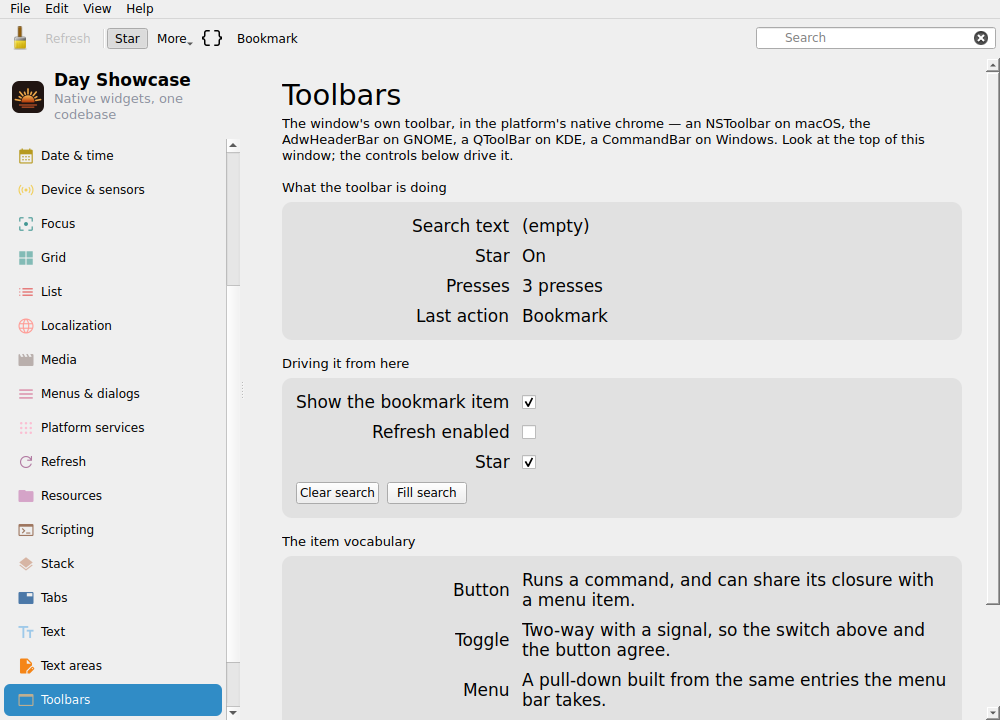Screen dimensions: 1000x720
Task: Click the Focus target icon in sidebar
Action: tap(26, 224)
